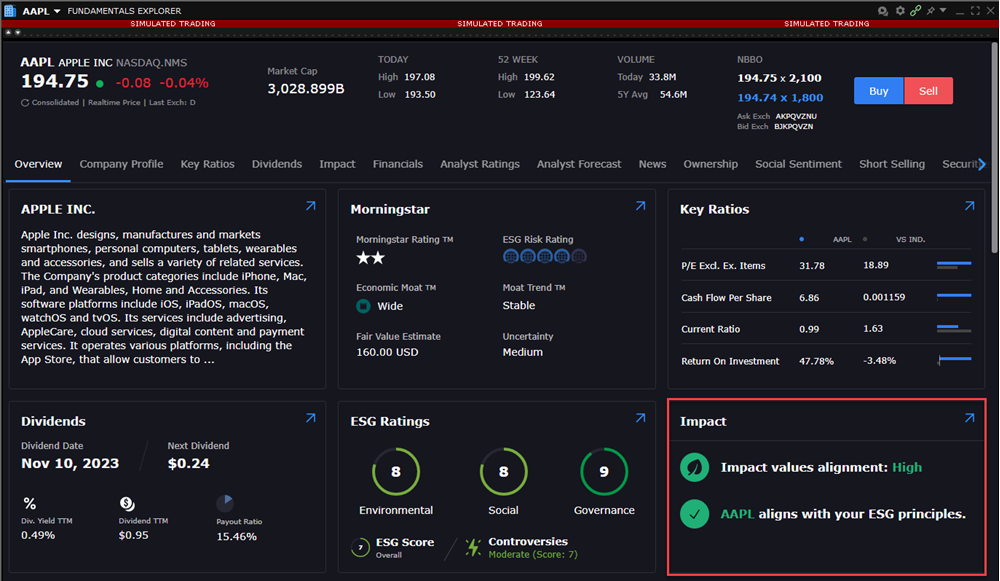The width and height of the screenshot is (1000, 581).
Task: Click the ESG Risk Rating globe icons
Action: point(545,256)
